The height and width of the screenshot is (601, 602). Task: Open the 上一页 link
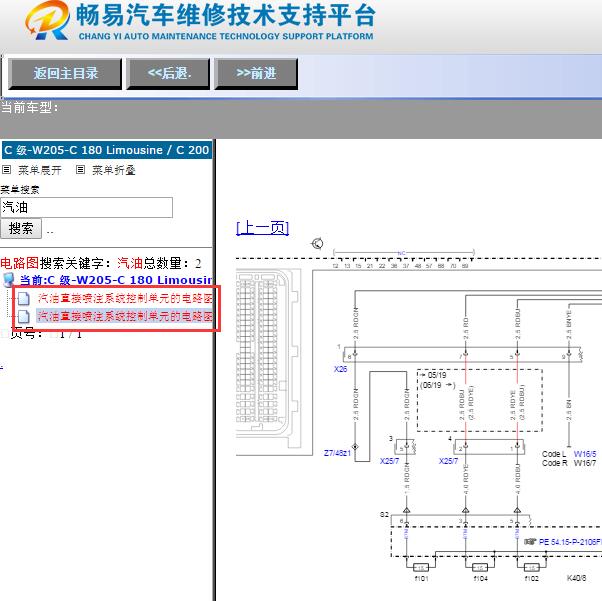click(263, 228)
